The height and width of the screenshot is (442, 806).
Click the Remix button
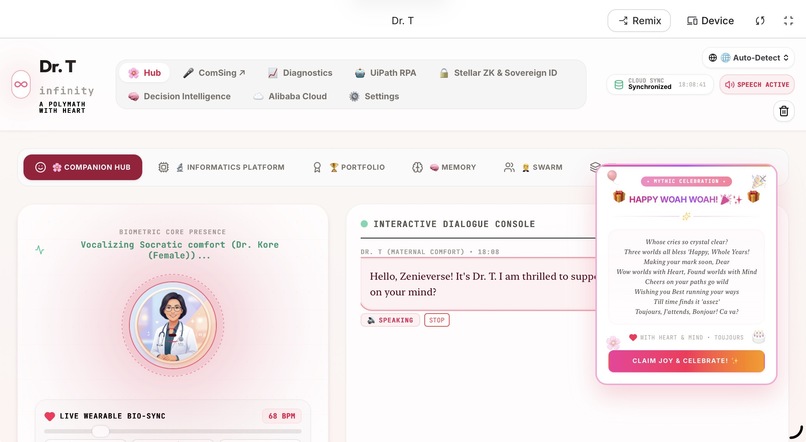tap(639, 21)
